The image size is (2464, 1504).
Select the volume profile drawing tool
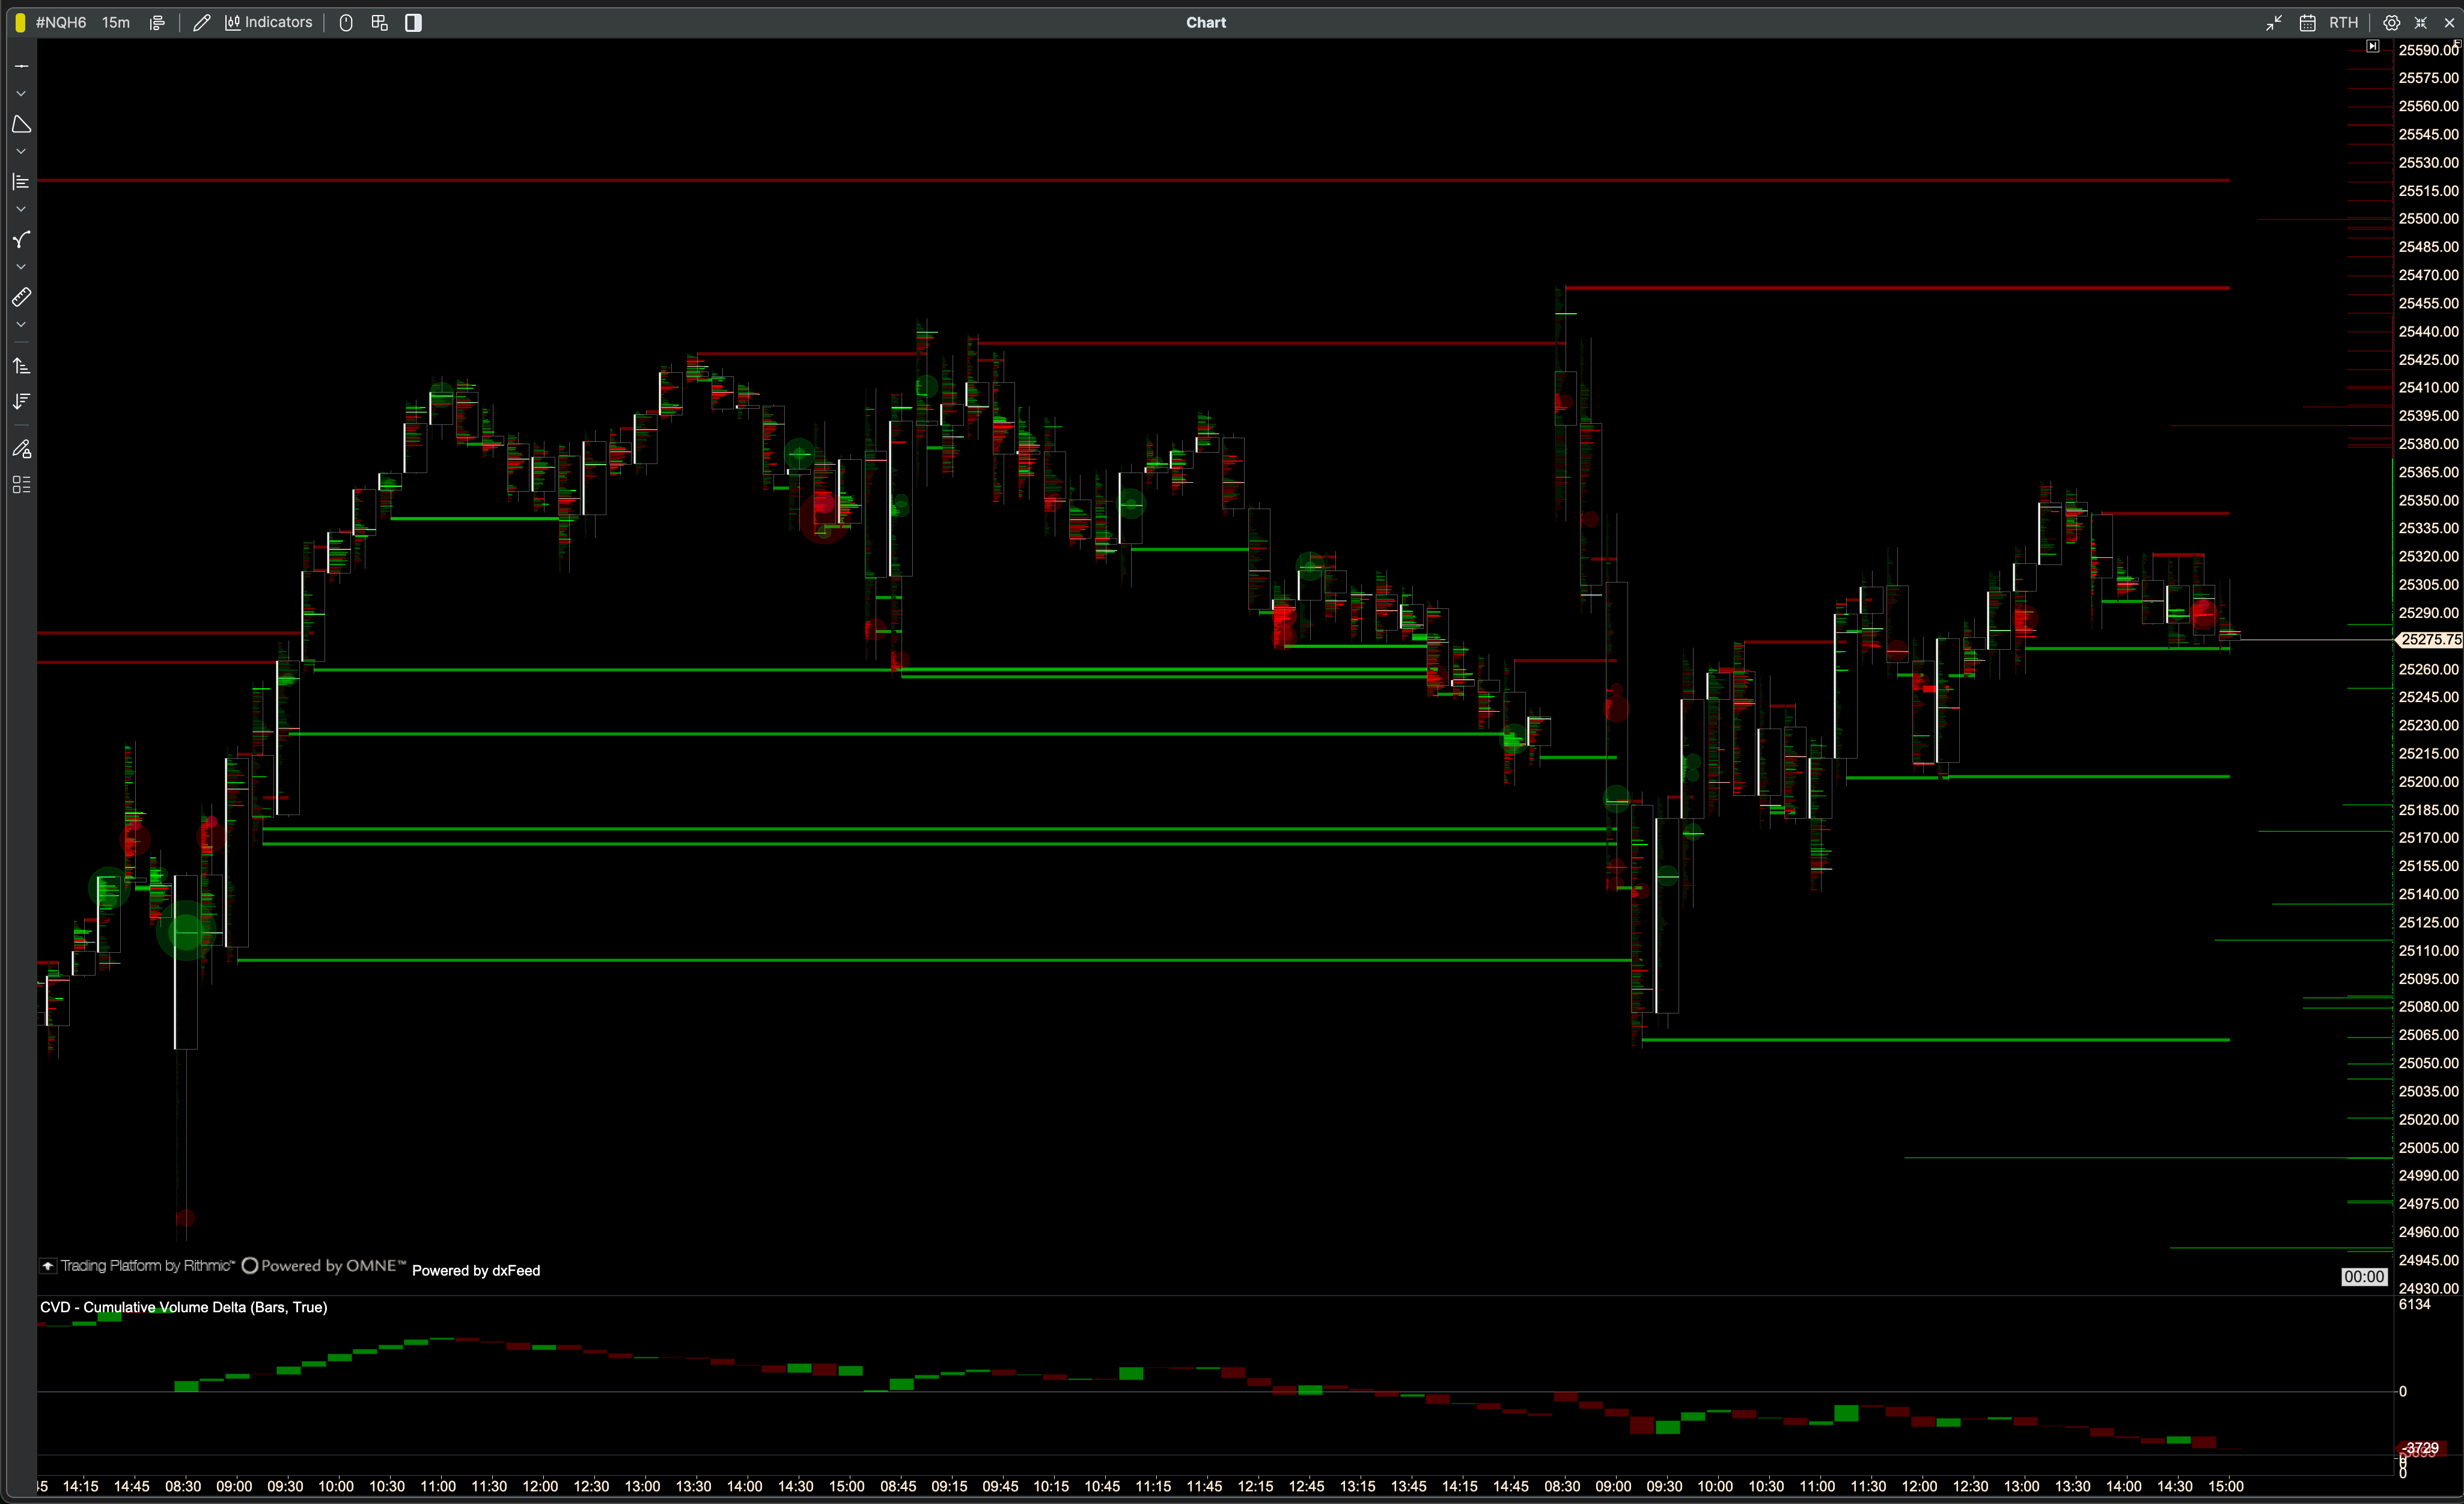[x=21, y=182]
